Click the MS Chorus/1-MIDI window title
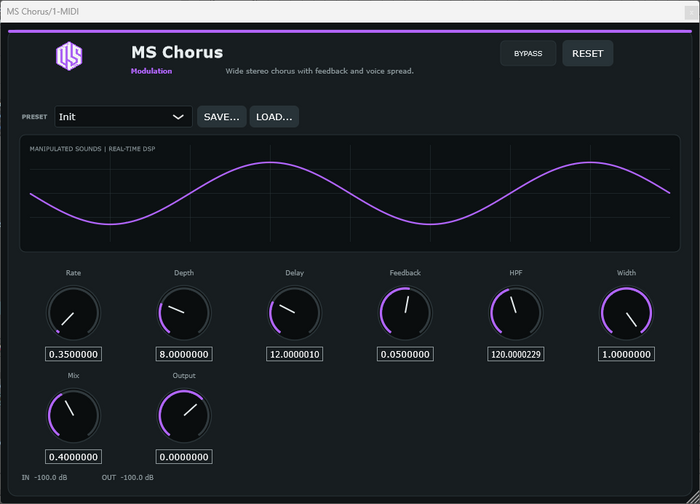The image size is (700, 504). [43, 12]
